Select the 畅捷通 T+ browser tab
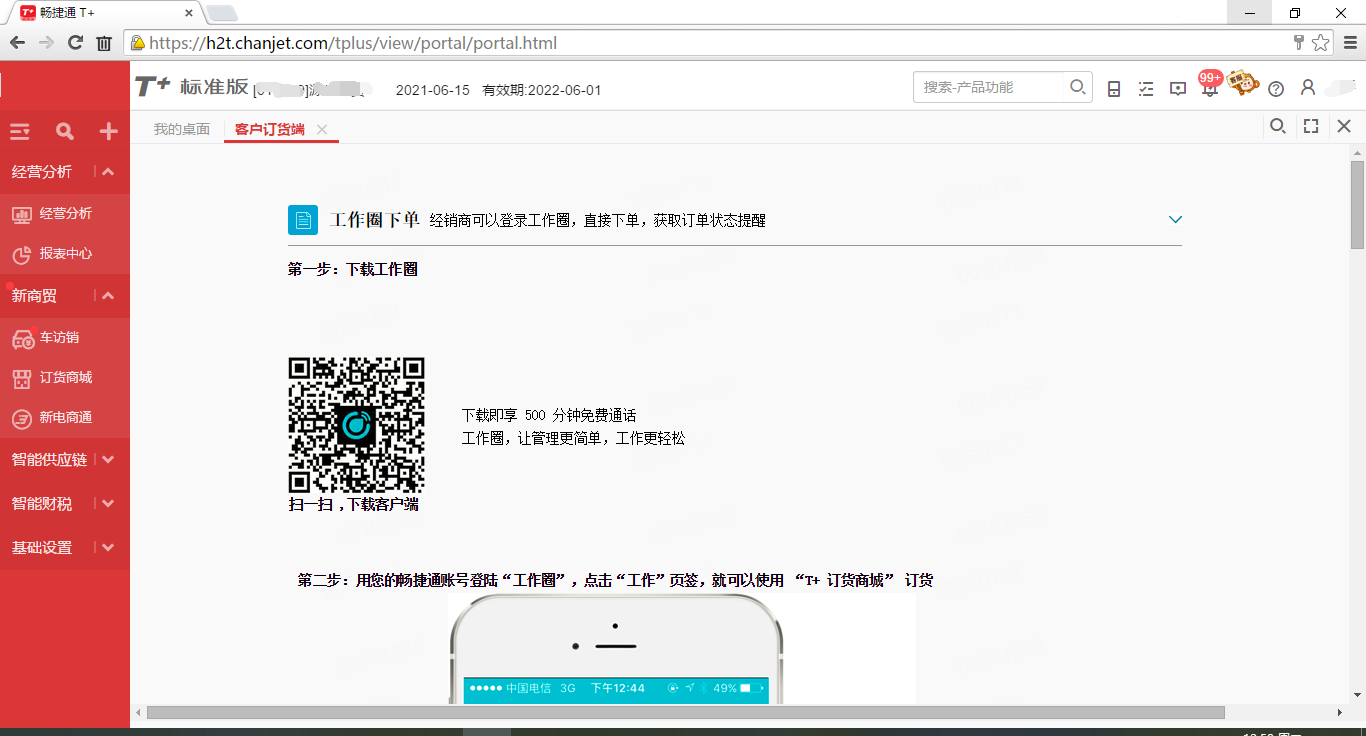The image size is (1366, 736). click(x=105, y=13)
